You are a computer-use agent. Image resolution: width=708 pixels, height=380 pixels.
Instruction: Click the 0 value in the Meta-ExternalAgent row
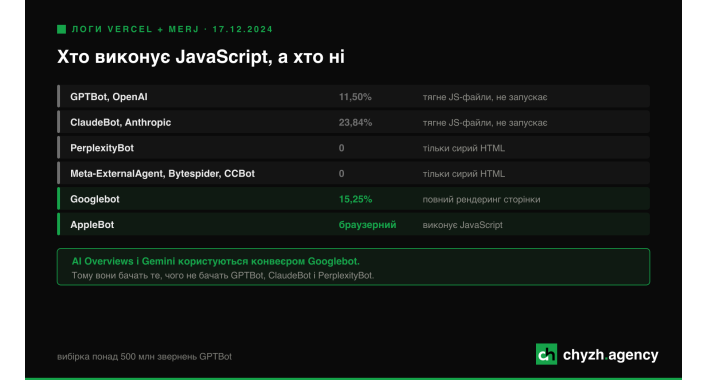click(x=341, y=174)
